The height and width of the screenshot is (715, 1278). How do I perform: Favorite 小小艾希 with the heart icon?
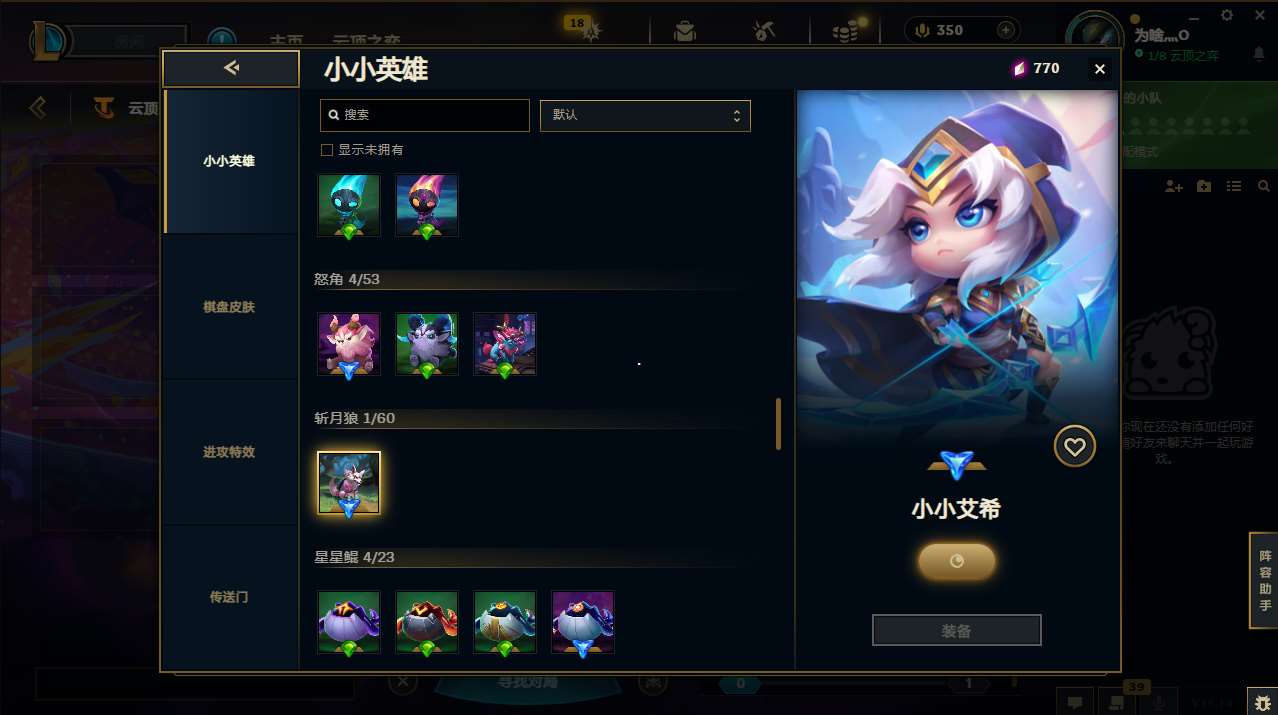coord(1075,447)
